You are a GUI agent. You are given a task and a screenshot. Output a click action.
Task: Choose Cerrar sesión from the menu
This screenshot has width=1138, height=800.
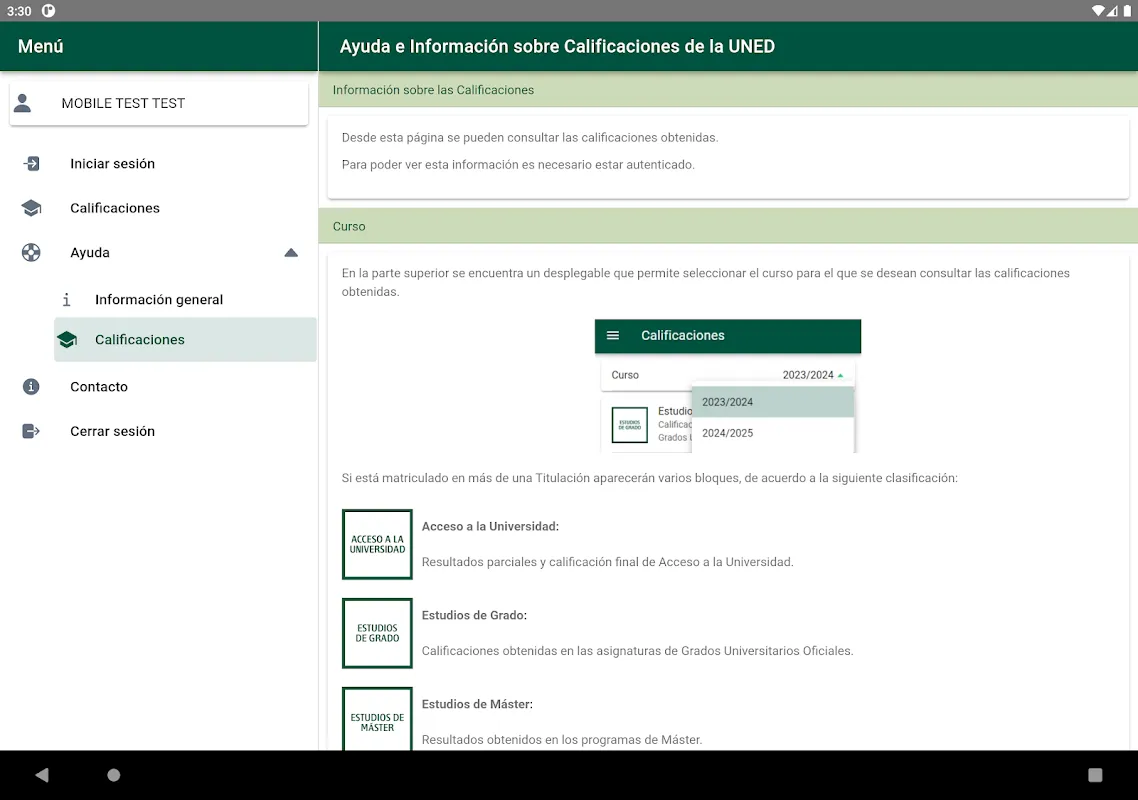point(159,431)
